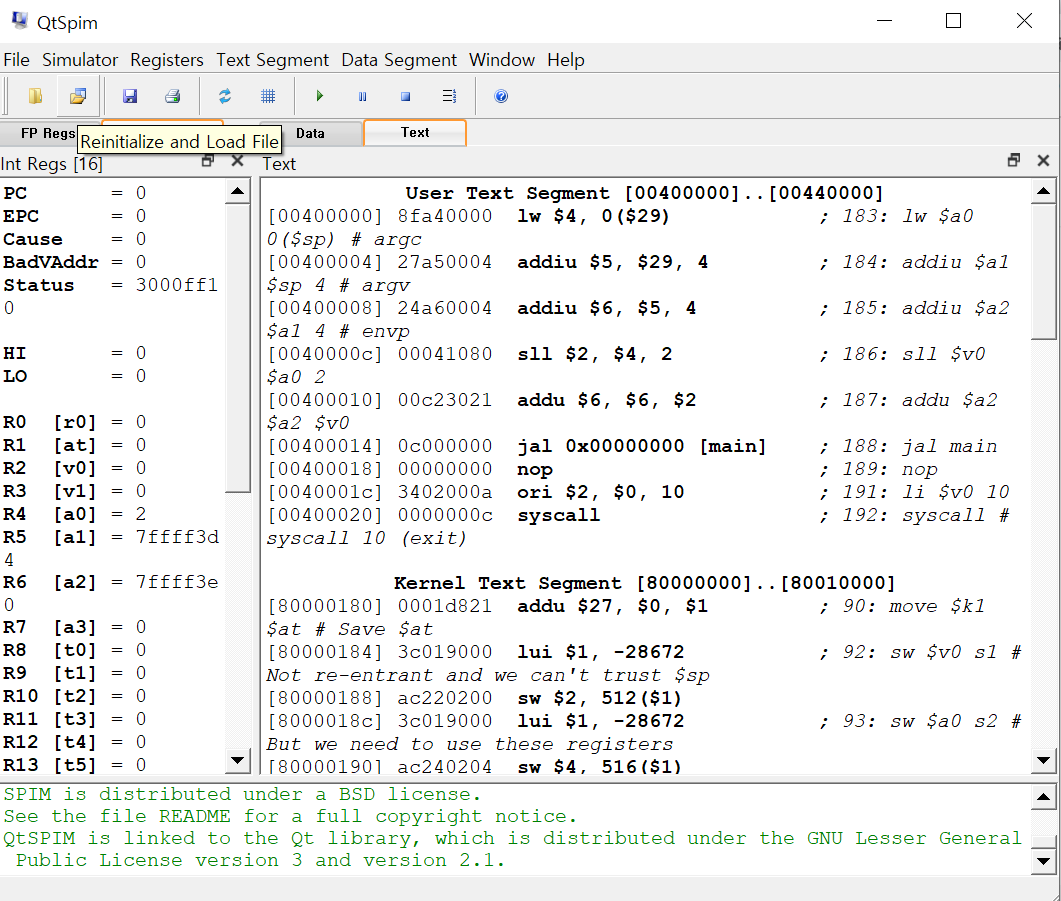Click the syscall instruction at [00400020]

coord(637,527)
